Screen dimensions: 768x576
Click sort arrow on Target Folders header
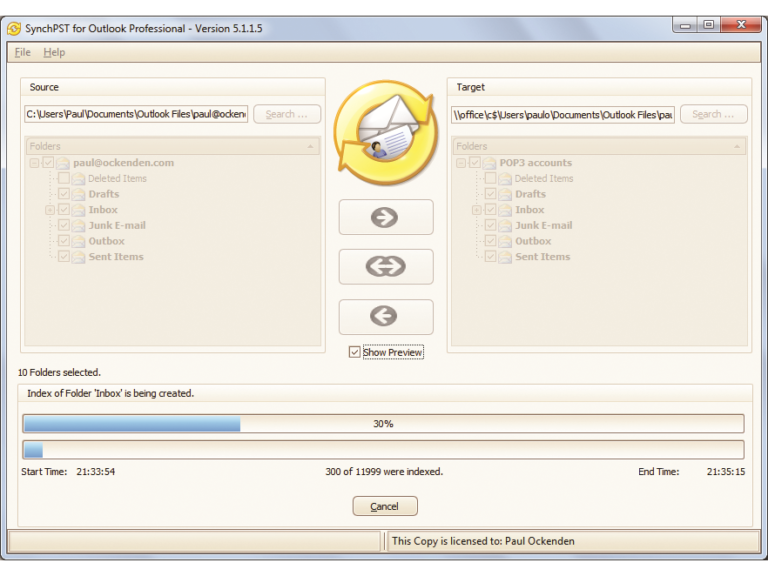point(737,146)
